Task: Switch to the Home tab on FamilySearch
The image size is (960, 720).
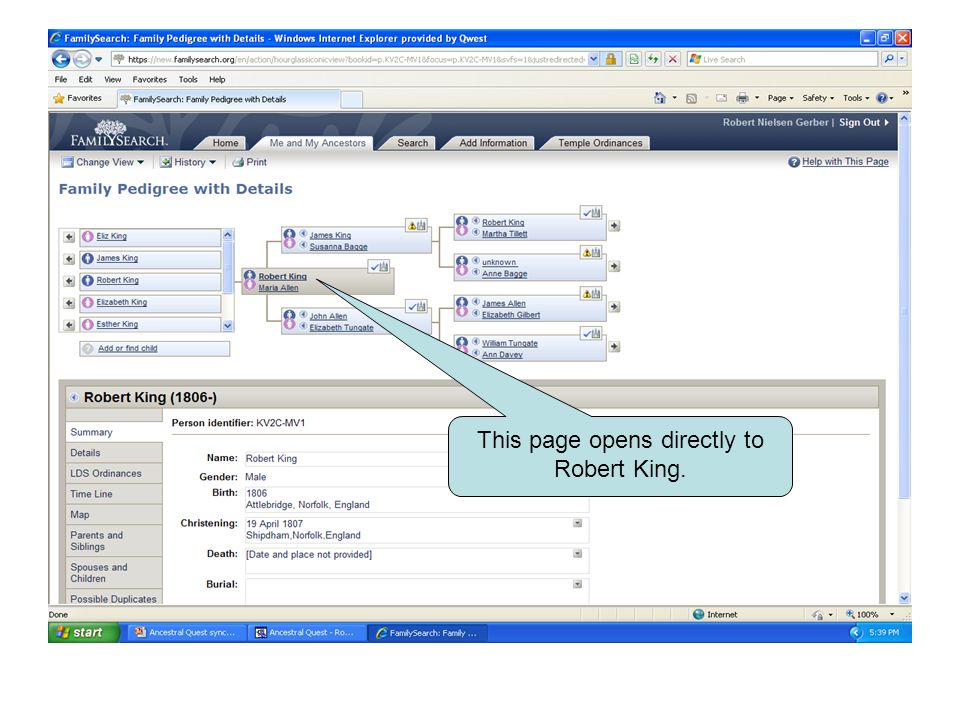Action: (x=225, y=143)
